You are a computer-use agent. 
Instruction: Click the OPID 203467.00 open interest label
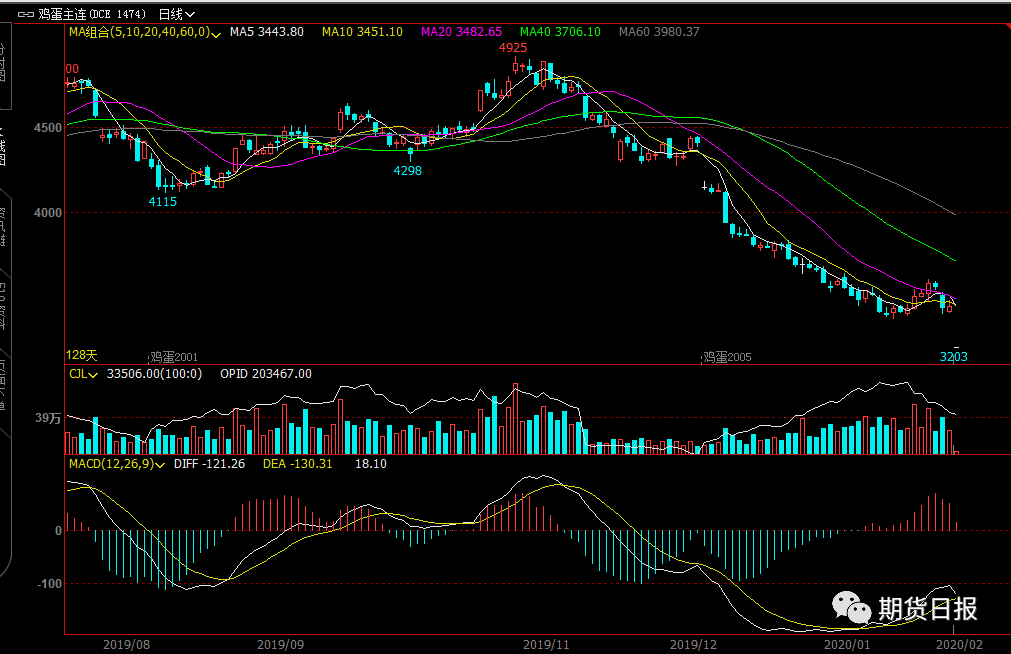click(265, 374)
